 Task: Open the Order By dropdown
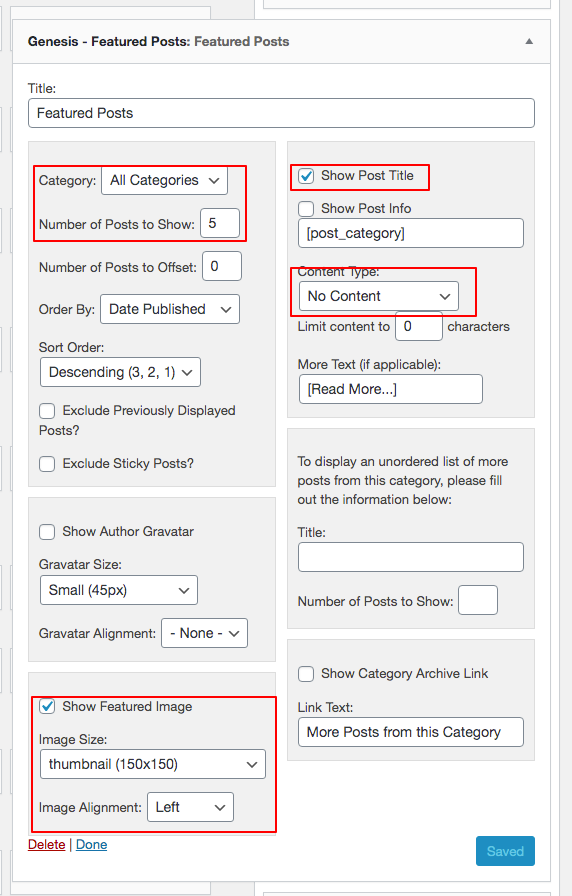[170, 309]
